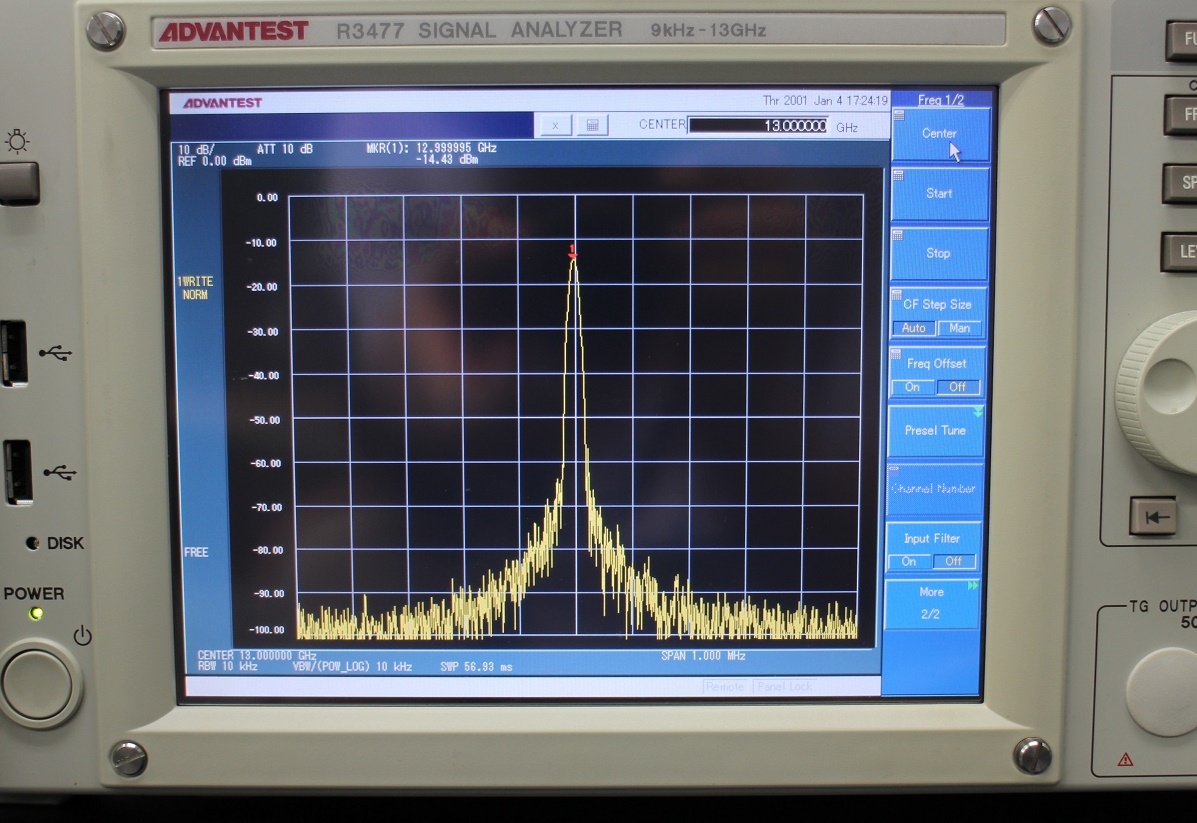Image resolution: width=1197 pixels, height=823 pixels.
Task: Click the SWP 56.93 ms readout
Action: click(x=476, y=666)
